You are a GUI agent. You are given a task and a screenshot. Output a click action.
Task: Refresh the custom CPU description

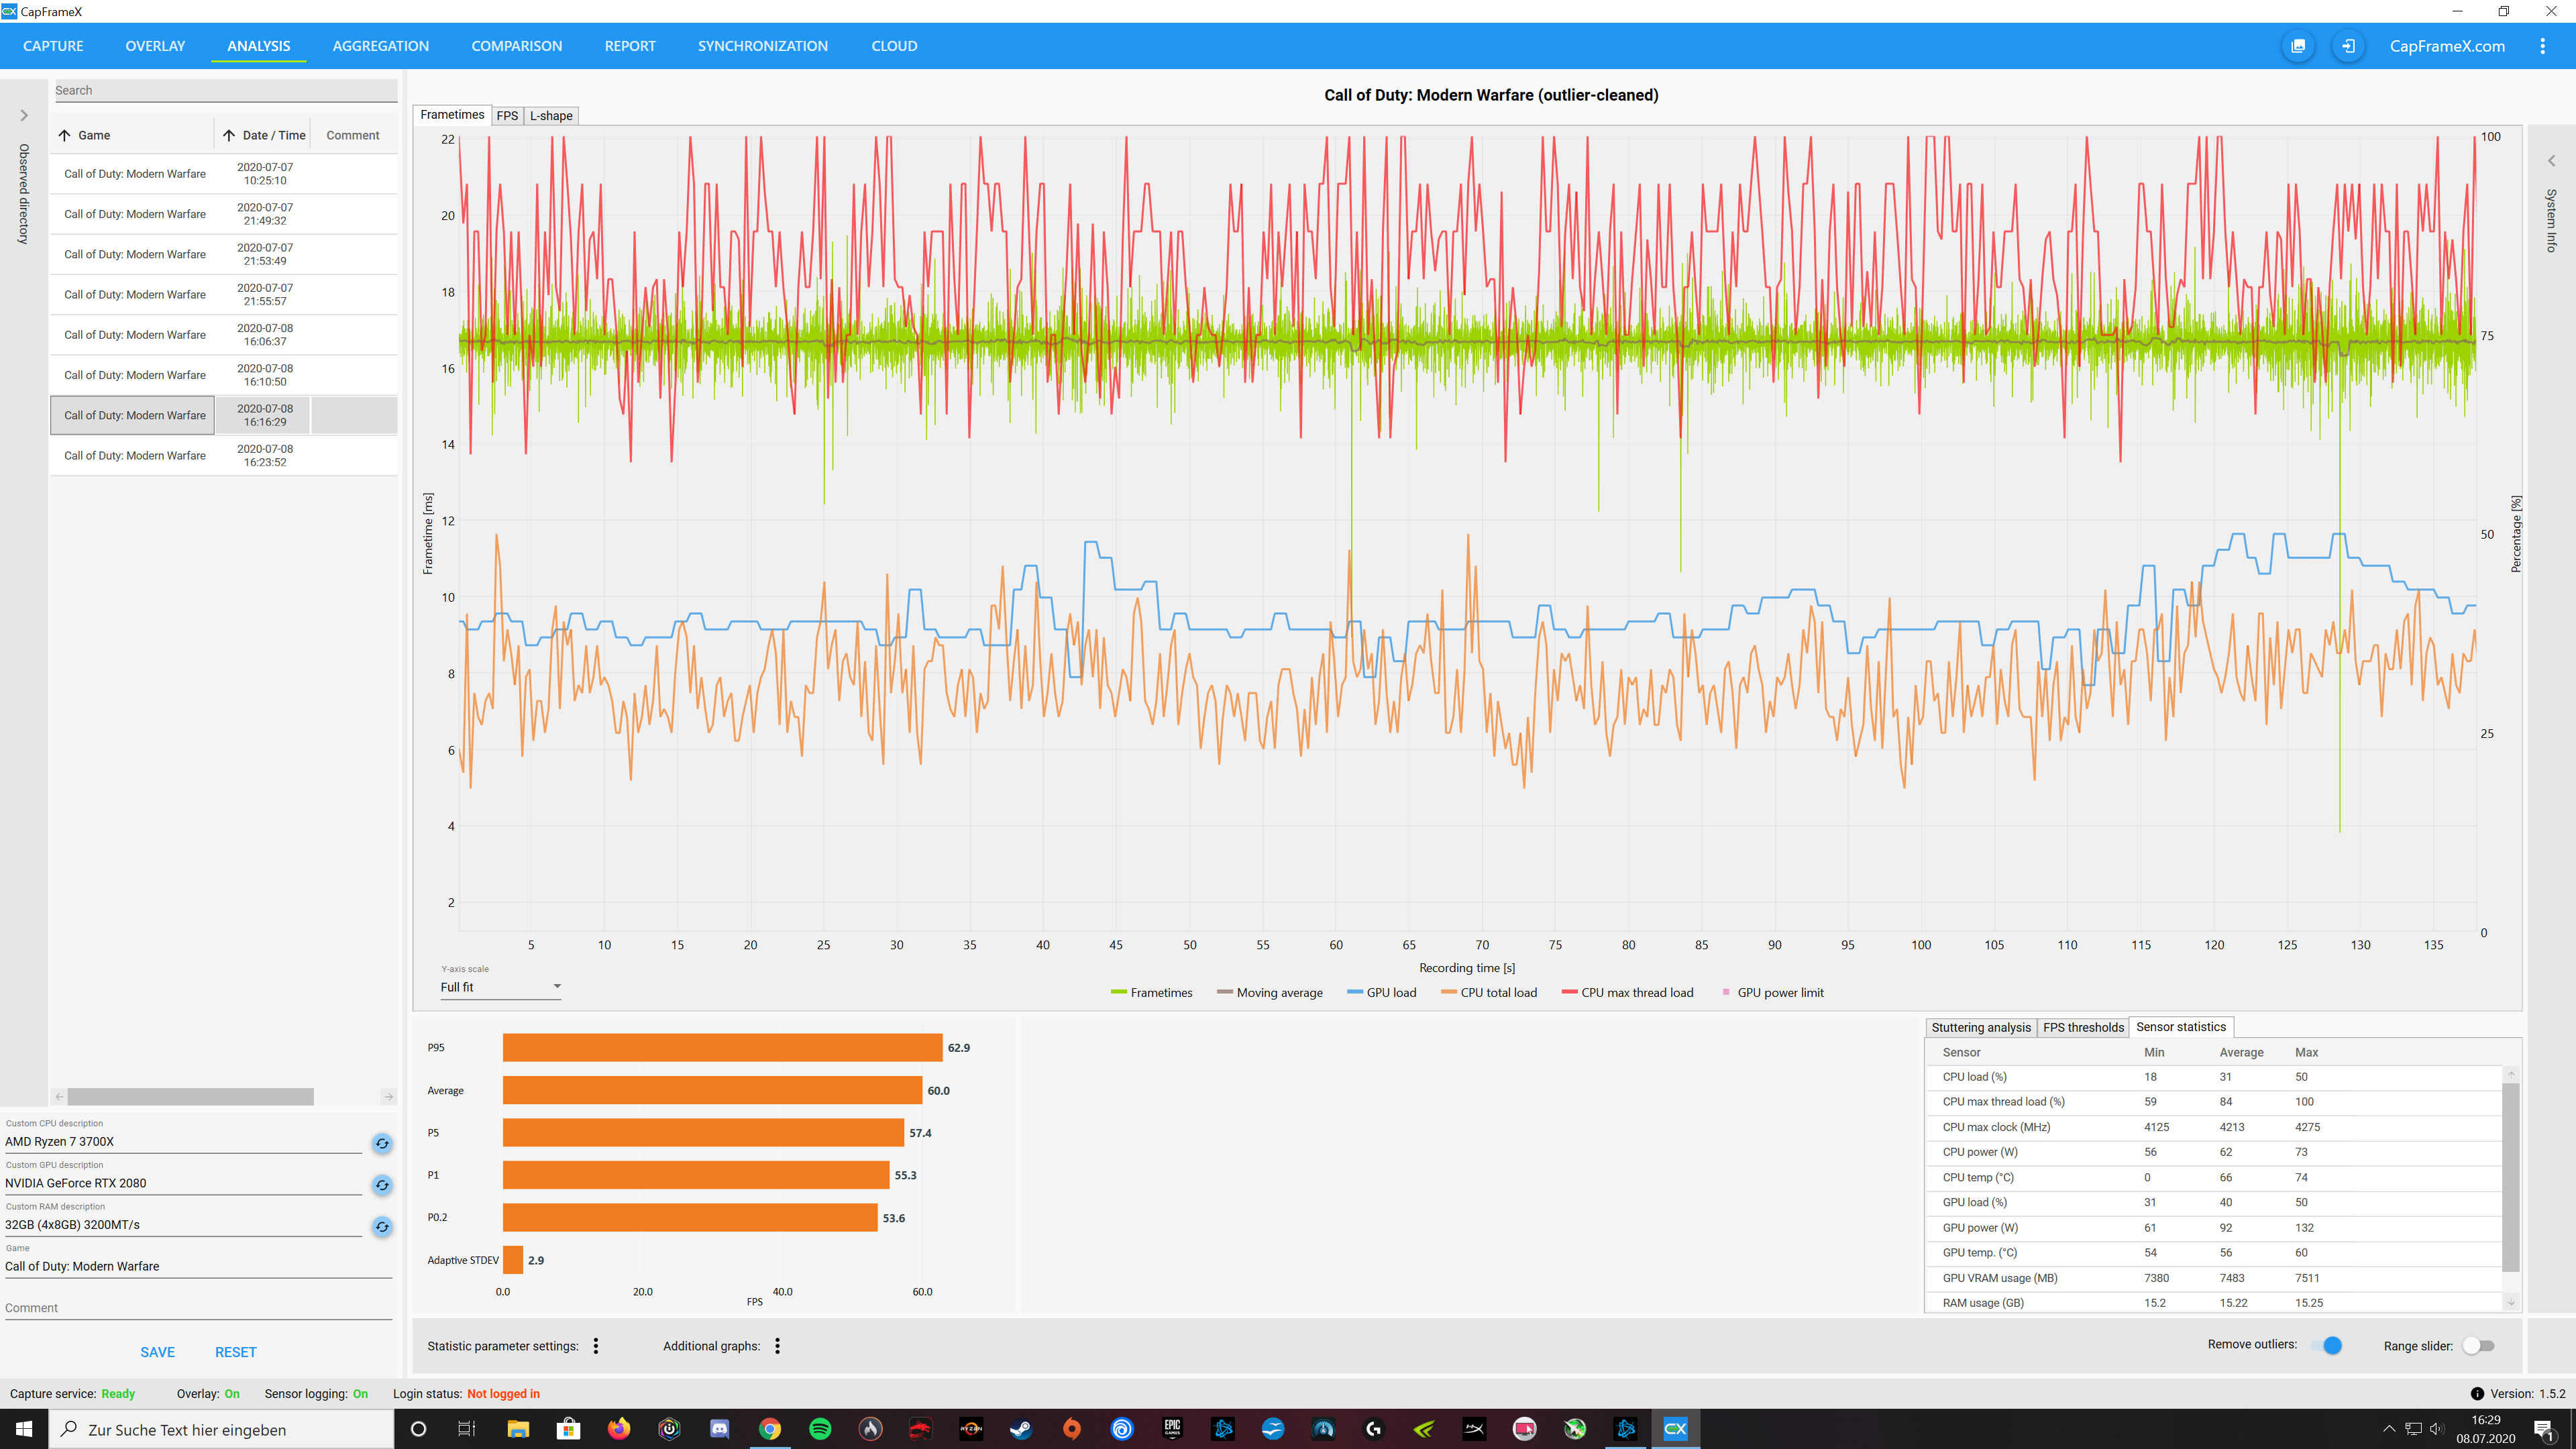[382, 1143]
